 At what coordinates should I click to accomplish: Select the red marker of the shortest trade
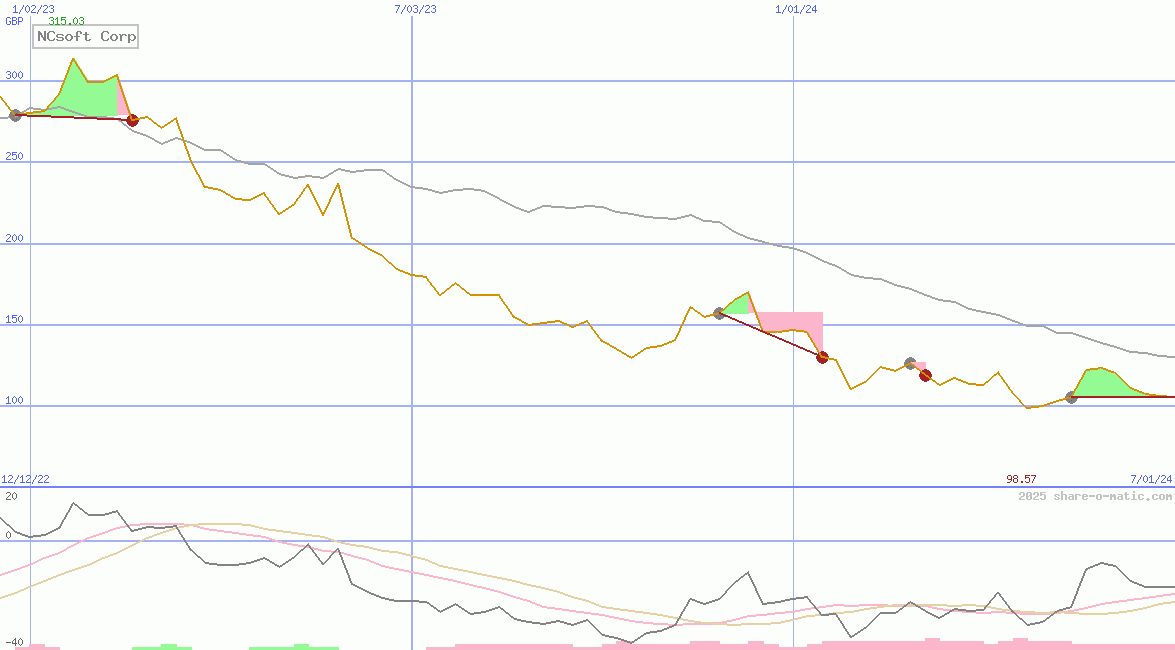point(925,375)
